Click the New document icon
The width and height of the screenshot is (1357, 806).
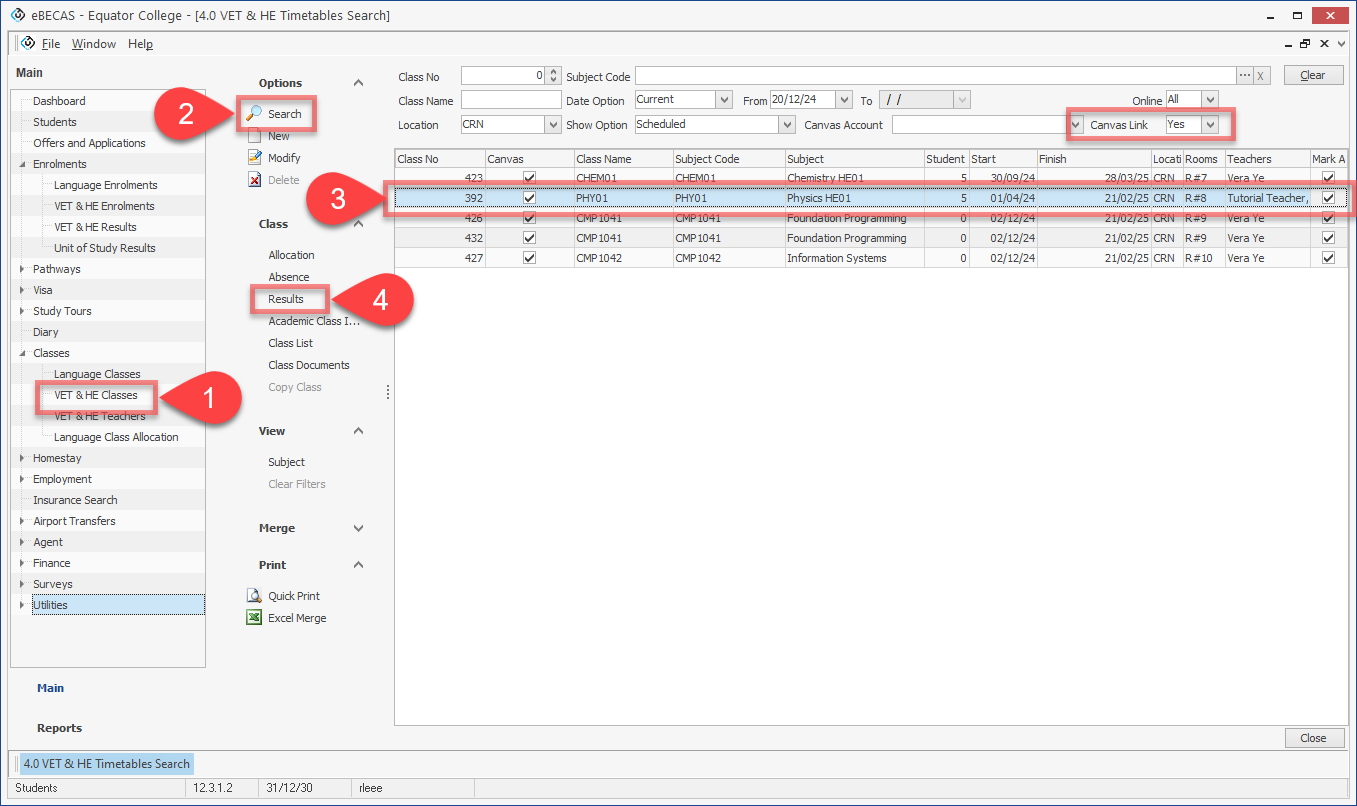pos(254,136)
